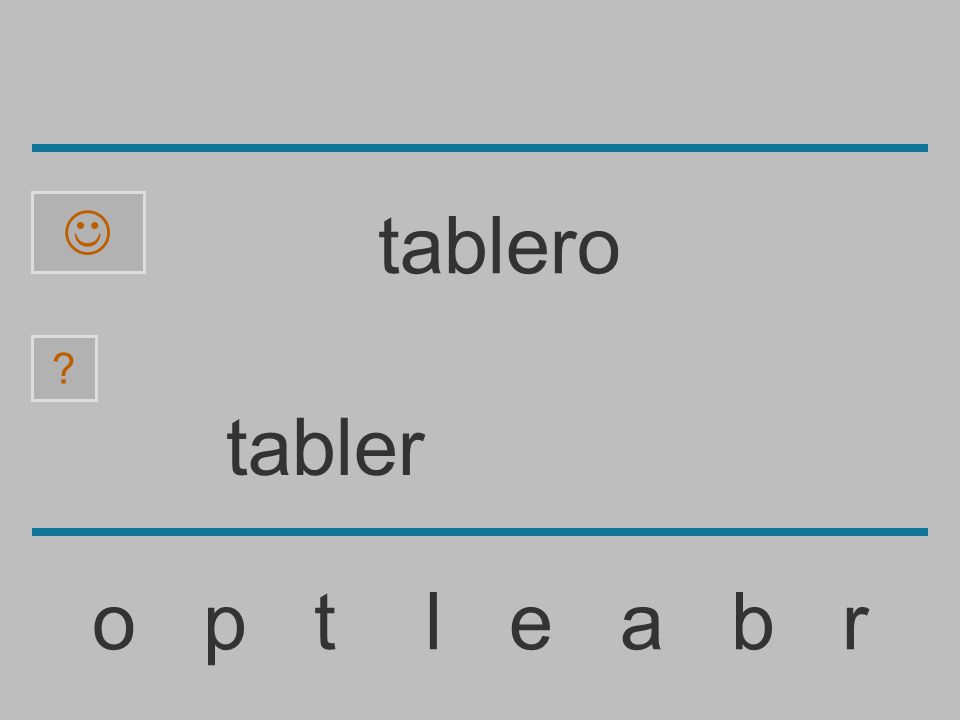Click final 'o' in the word 'tablero'

598,251
